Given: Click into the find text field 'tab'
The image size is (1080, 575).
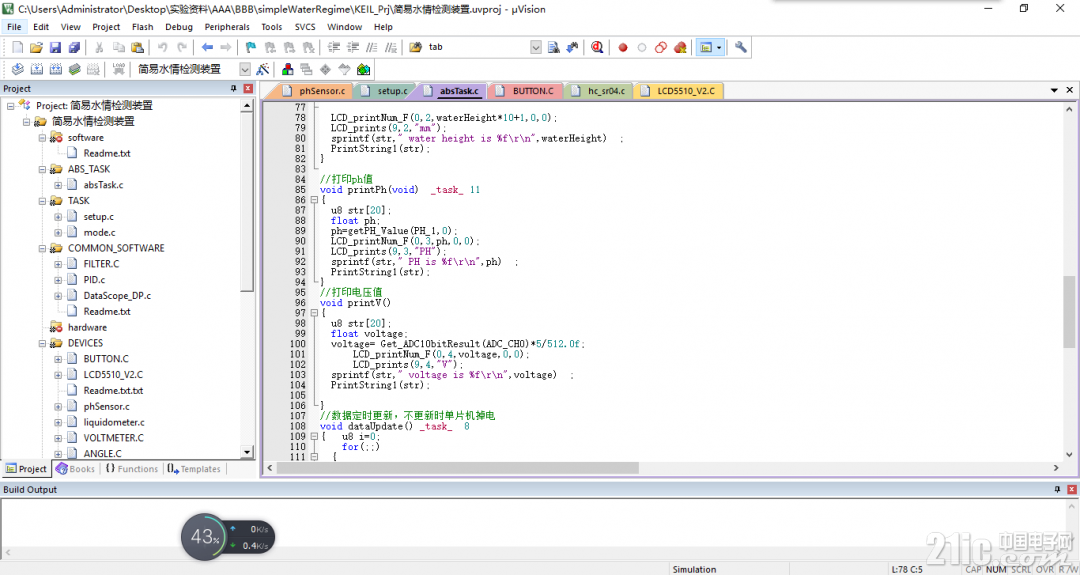Looking at the screenshot, I should 477,47.
